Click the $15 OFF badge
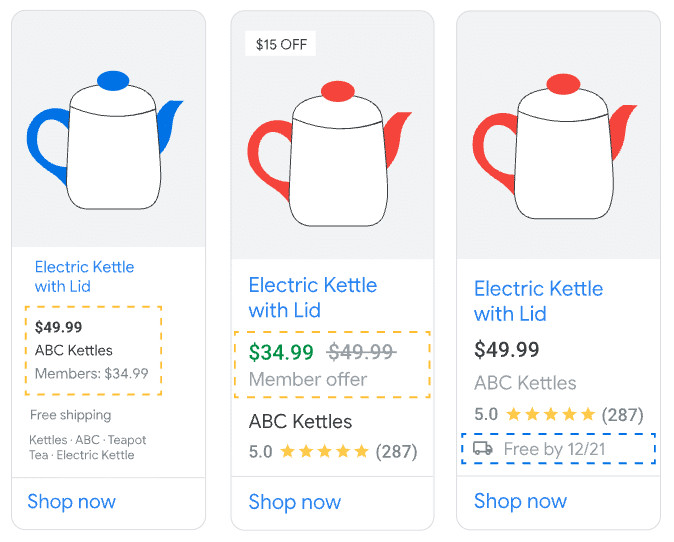This screenshot has width=674, height=542. (x=281, y=44)
